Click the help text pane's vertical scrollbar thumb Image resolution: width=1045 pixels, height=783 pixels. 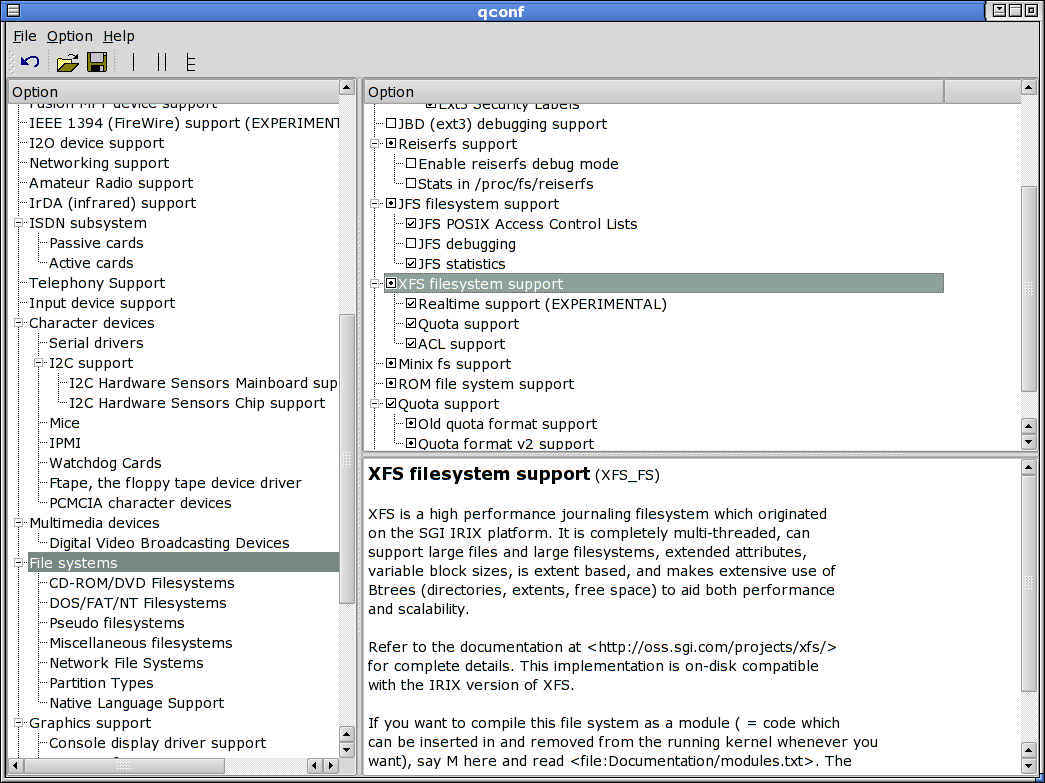[1028, 584]
